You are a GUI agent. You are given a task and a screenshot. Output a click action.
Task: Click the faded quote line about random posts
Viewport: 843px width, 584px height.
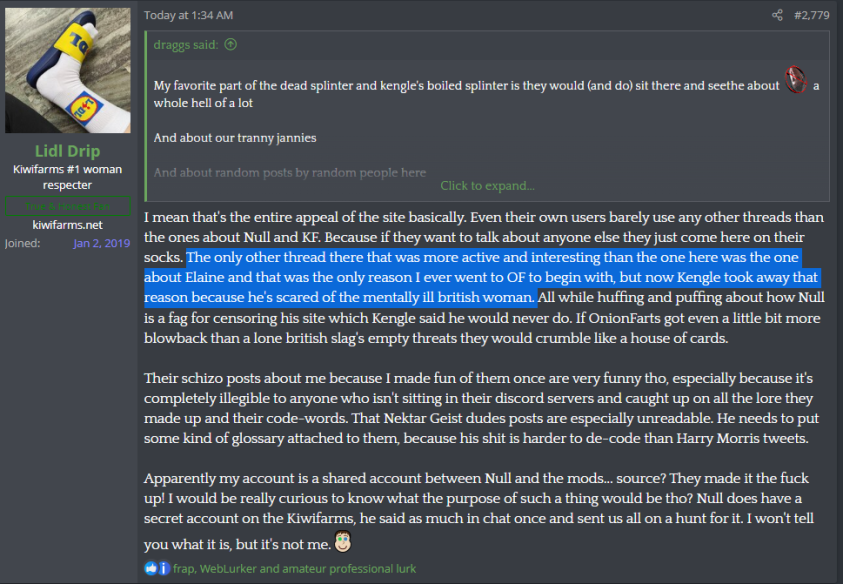click(290, 172)
